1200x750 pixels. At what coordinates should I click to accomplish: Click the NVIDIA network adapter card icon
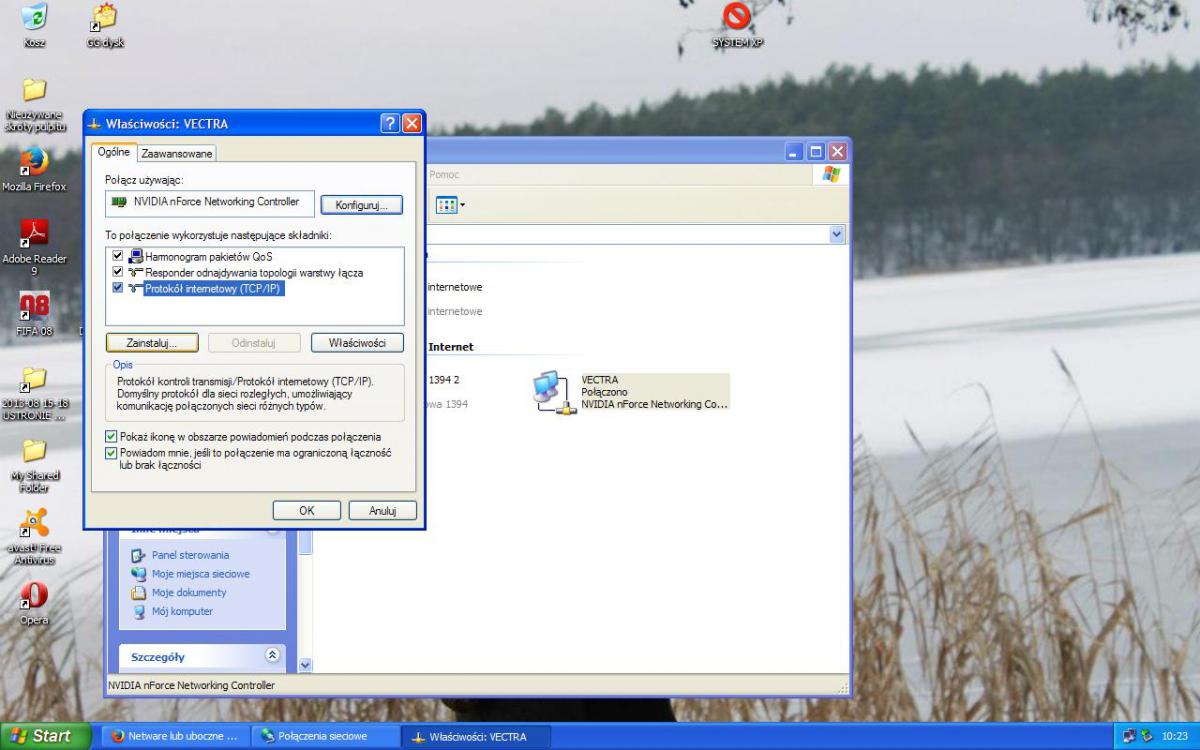click(x=119, y=202)
